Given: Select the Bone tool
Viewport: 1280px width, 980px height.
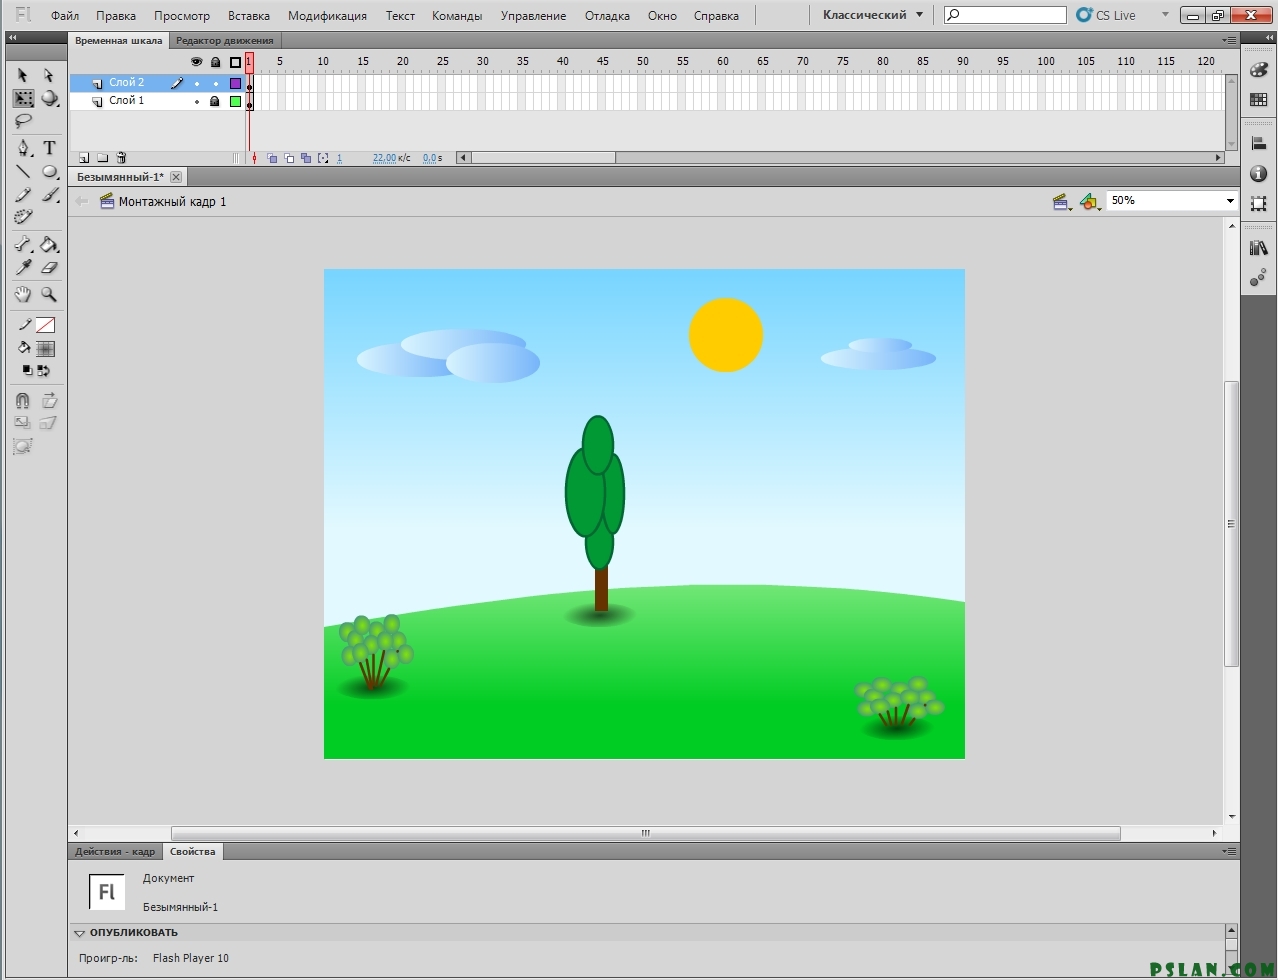Looking at the screenshot, I should (23, 244).
